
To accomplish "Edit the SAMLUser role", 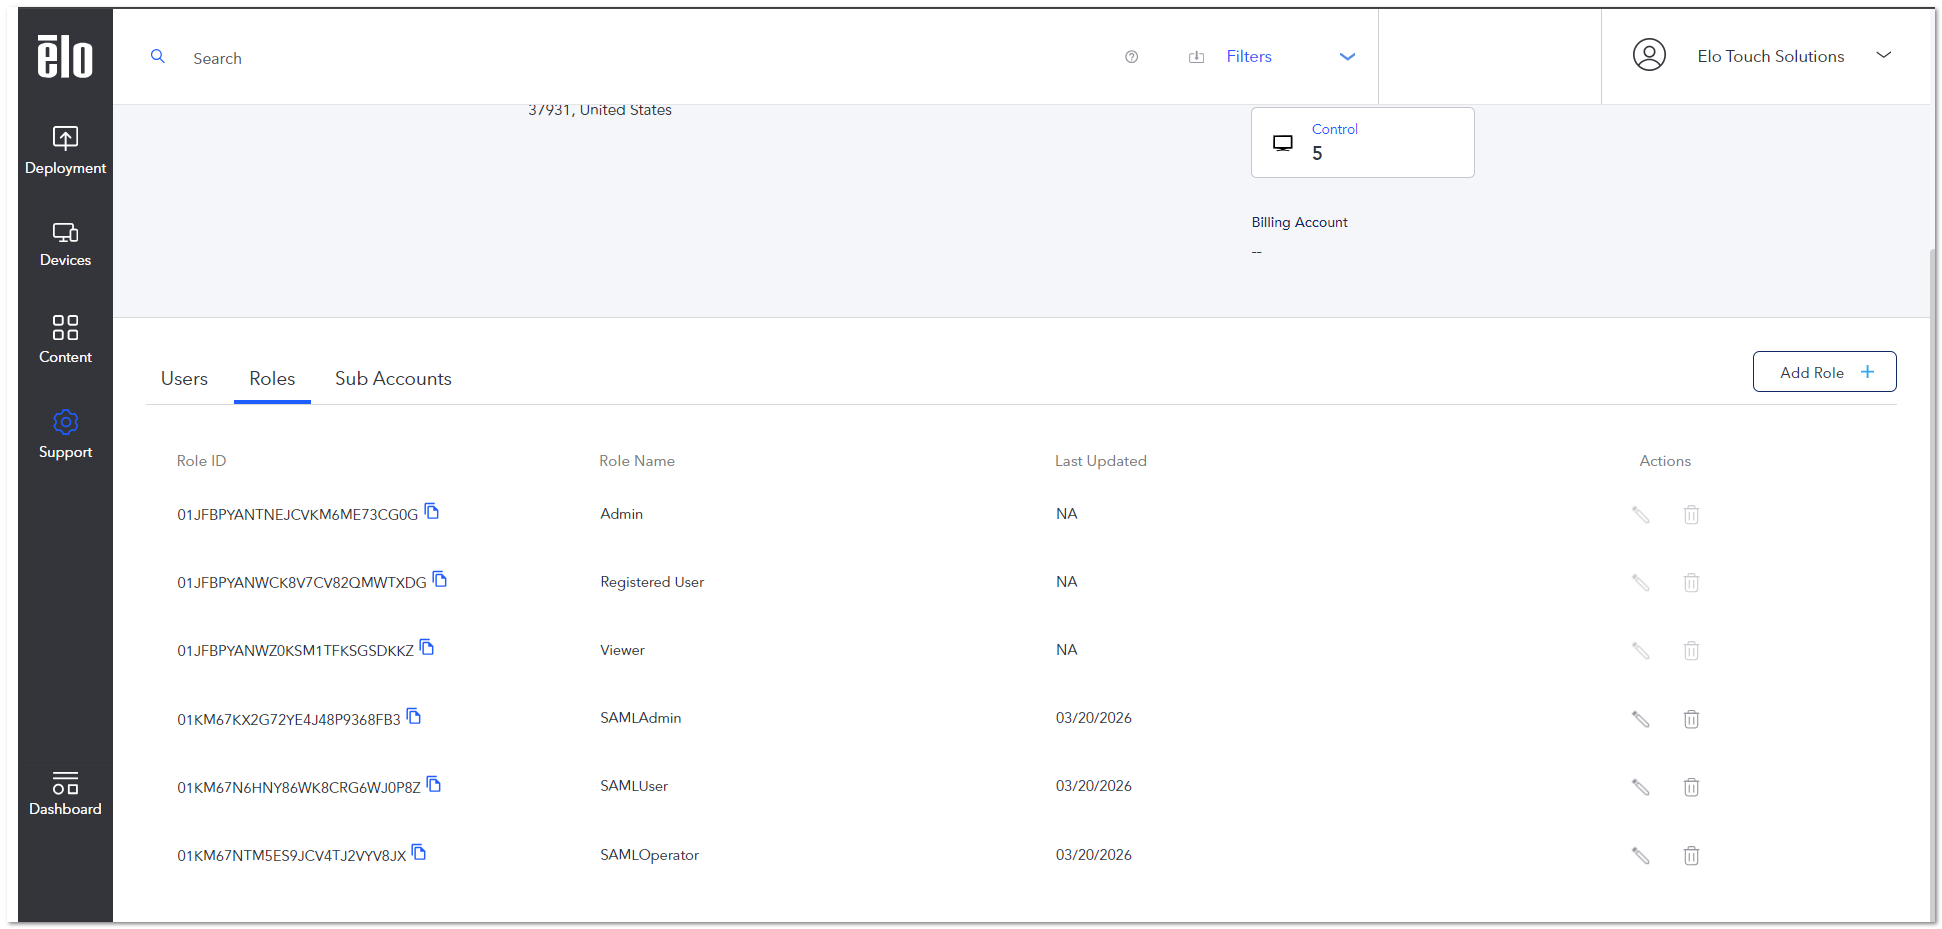I will click(1641, 787).
